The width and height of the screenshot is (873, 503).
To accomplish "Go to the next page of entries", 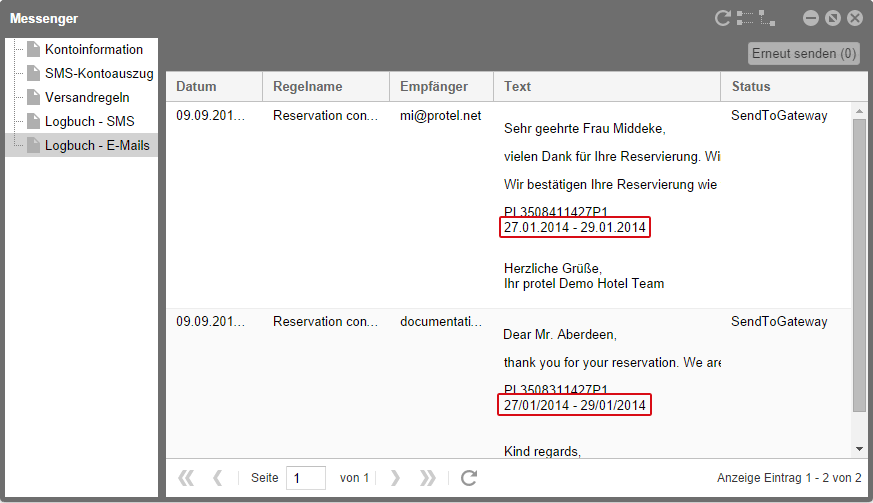I will (x=395, y=478).
